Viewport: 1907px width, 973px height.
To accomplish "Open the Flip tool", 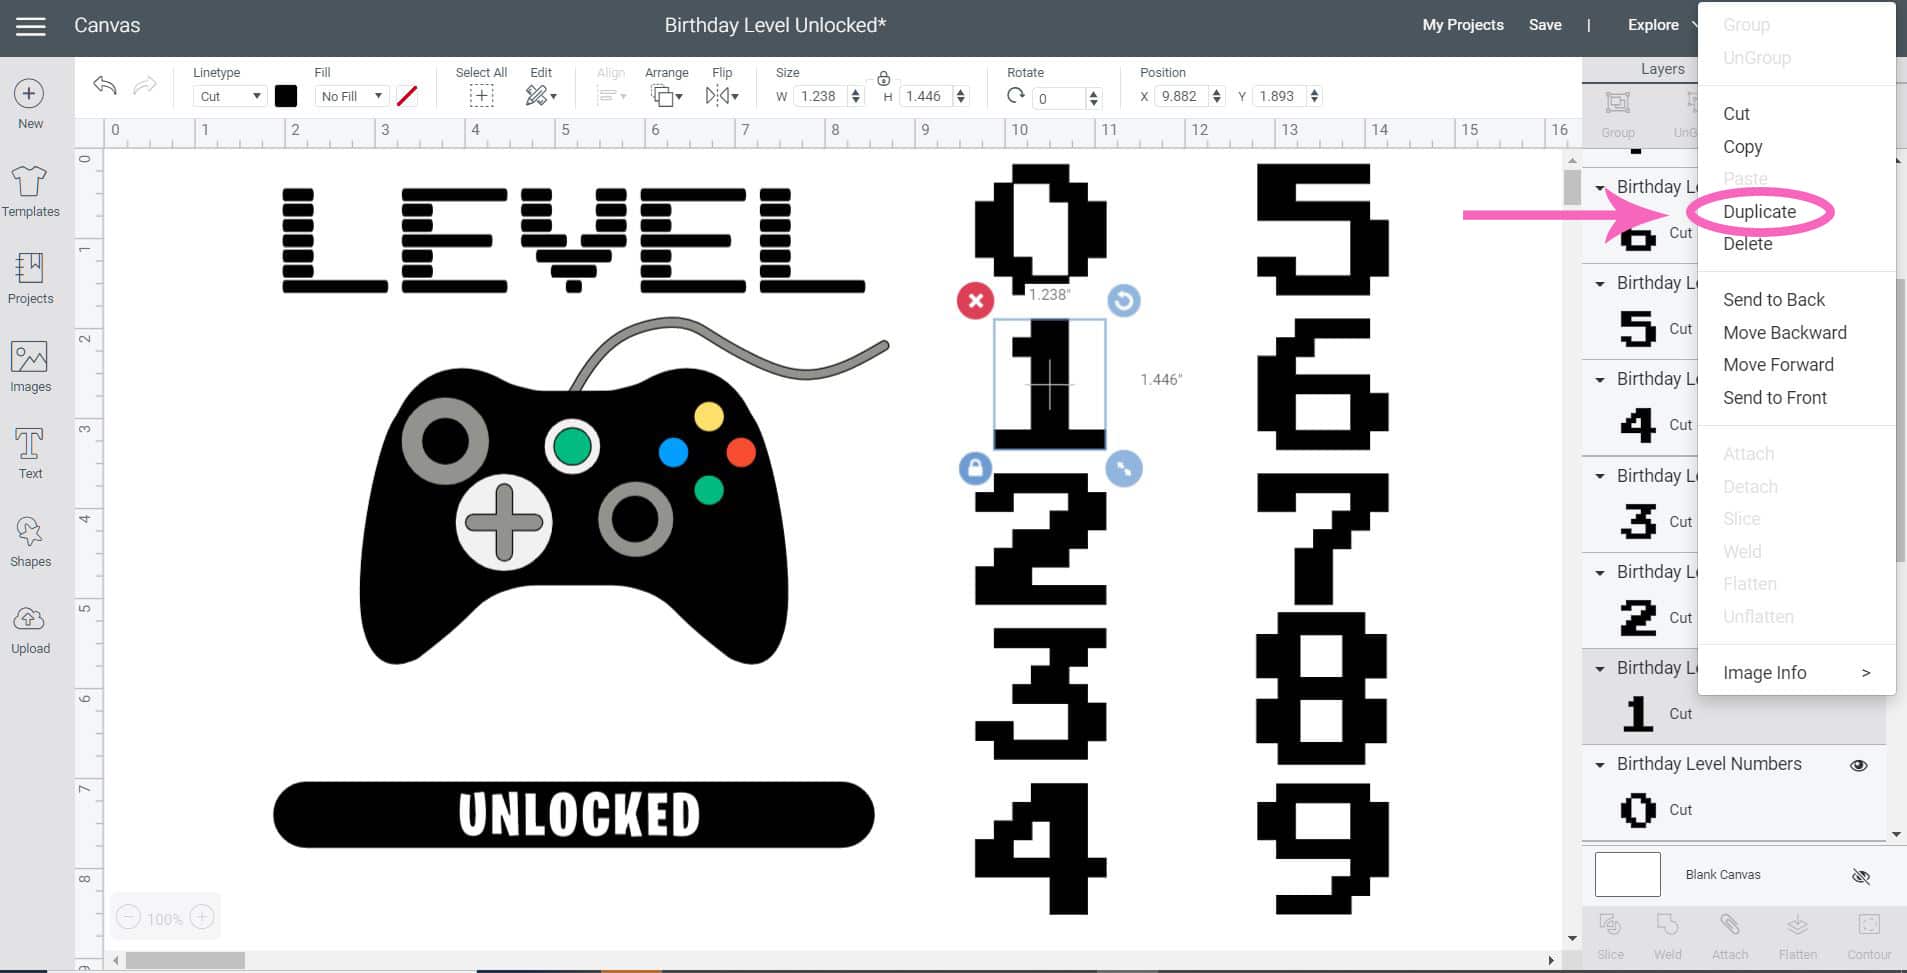I will (721, 96).
